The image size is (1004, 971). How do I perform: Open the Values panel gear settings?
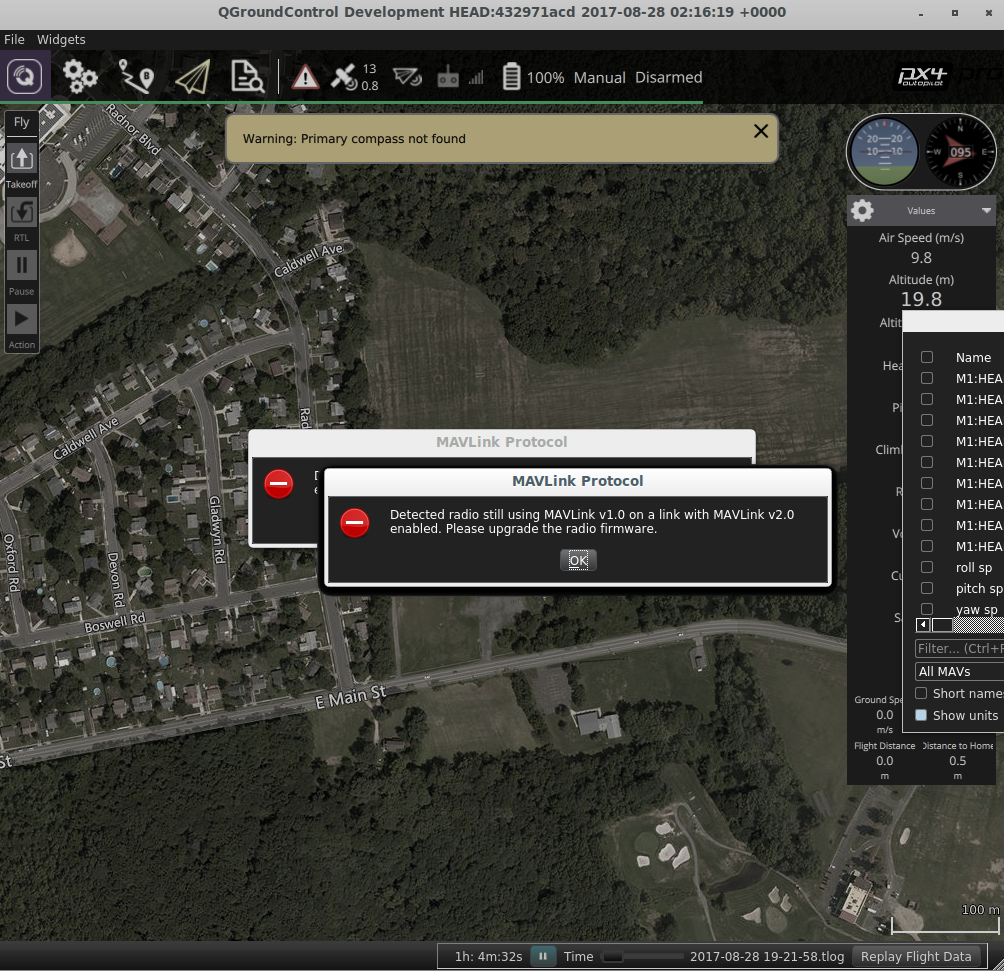(x=862, y=210)
